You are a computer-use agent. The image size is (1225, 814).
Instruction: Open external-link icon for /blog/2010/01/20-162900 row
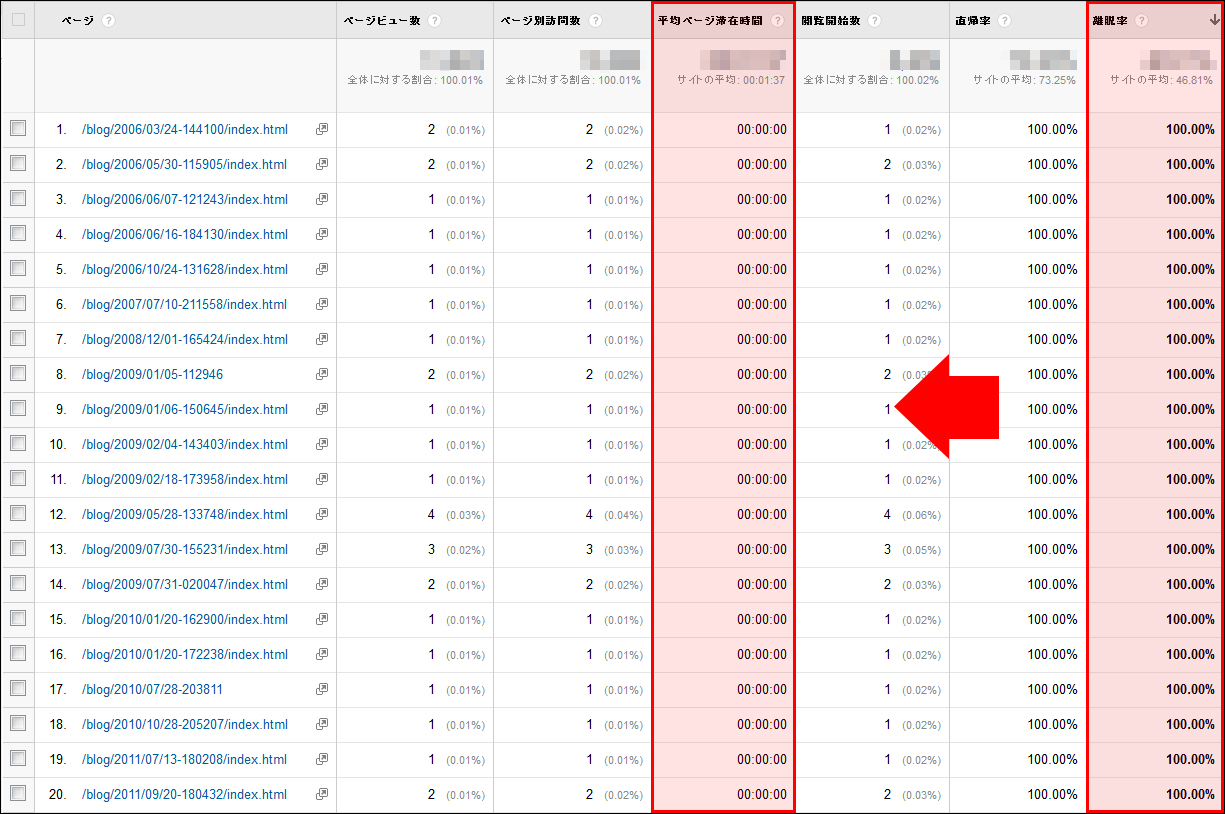(x=322, y=619)
